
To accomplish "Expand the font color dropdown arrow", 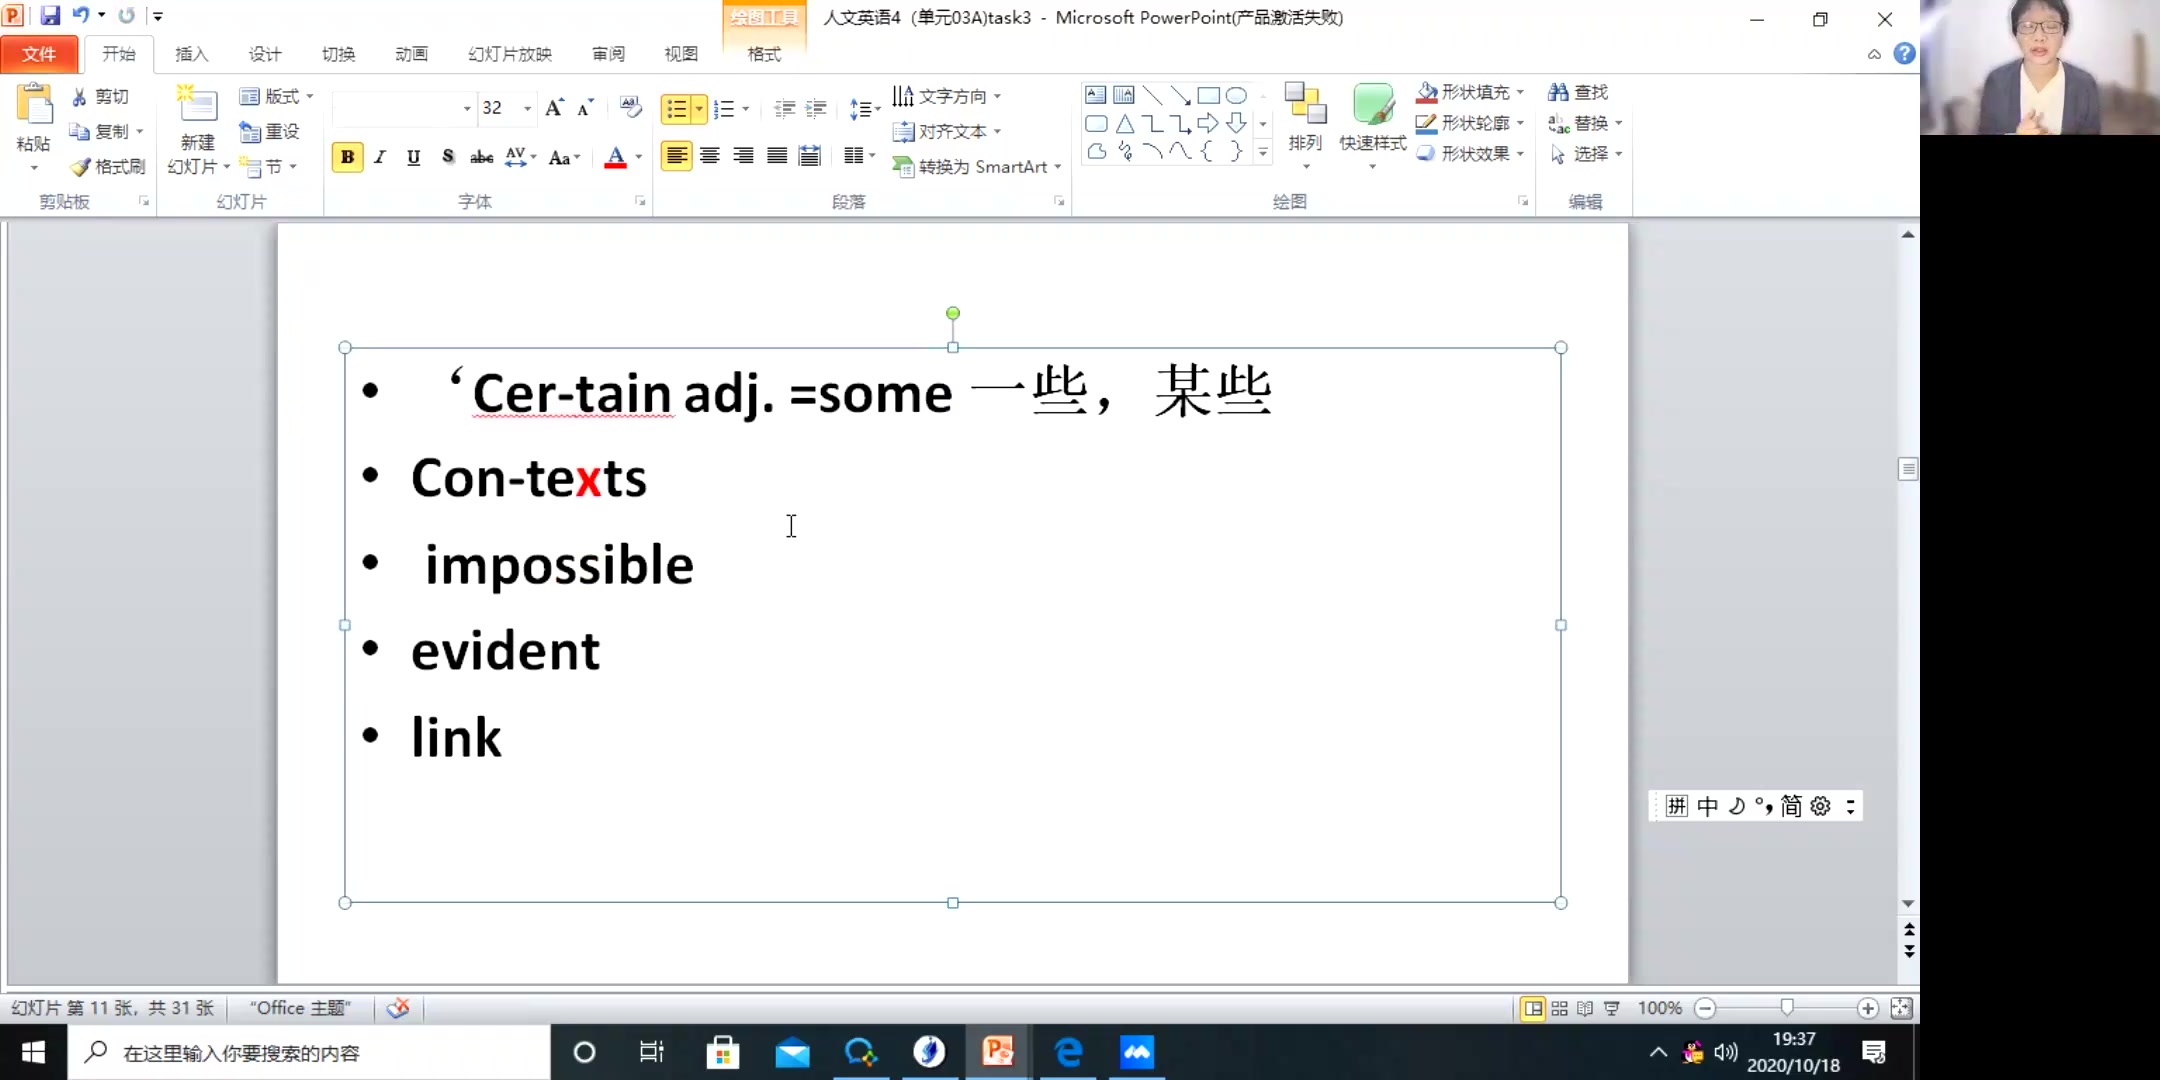I will click(x=638, y=157).
